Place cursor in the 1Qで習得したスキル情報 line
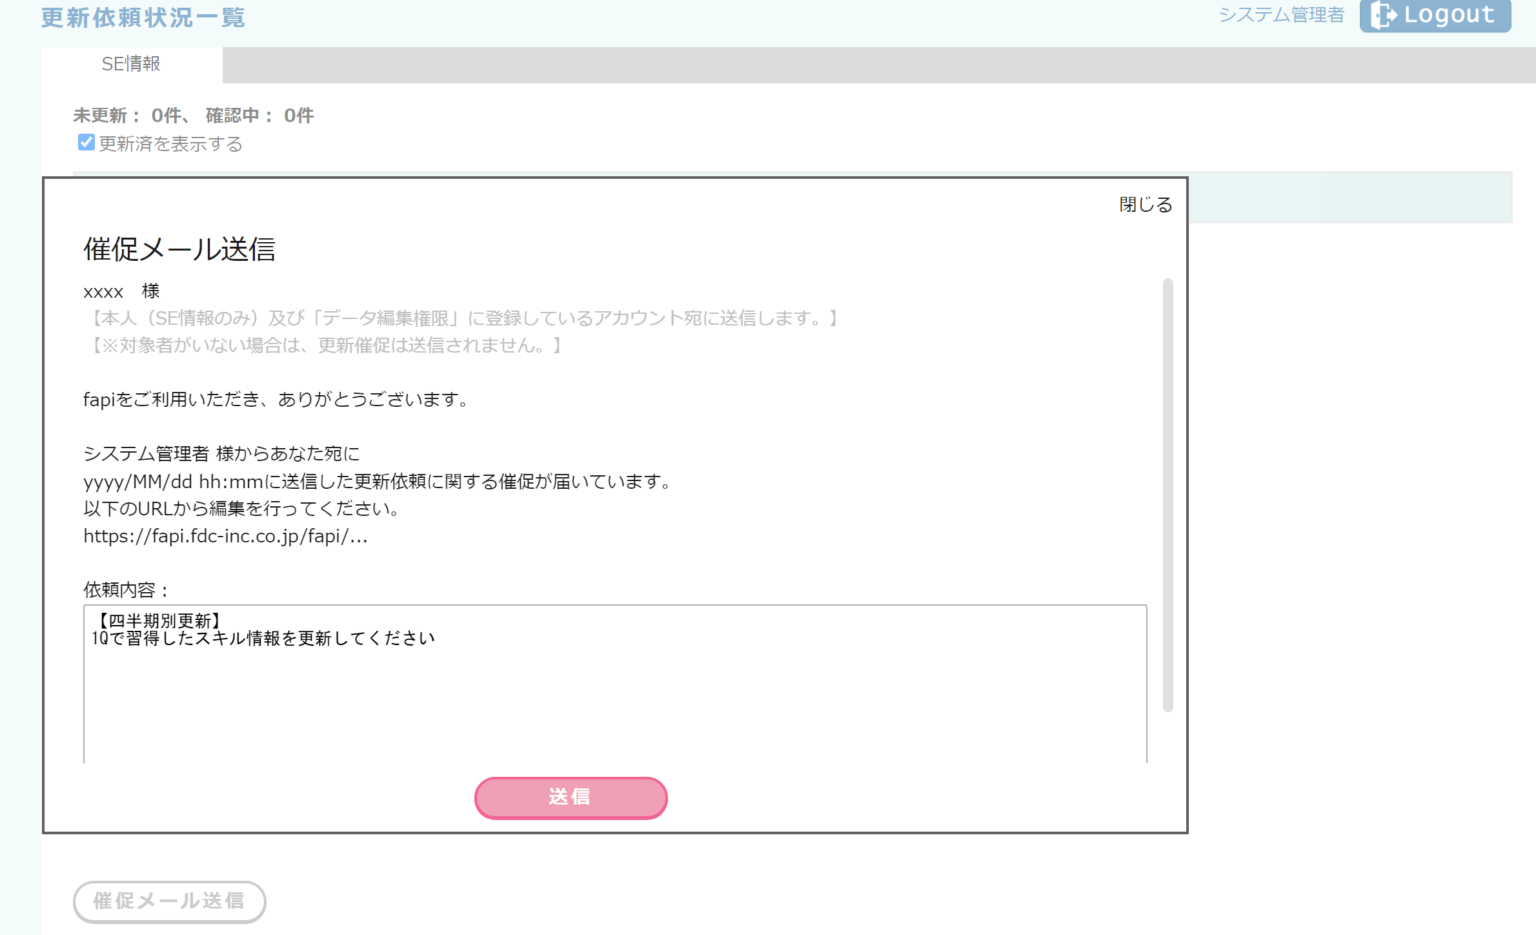The width and height of the screenshot is (1536, 935). tap(264, 639)
